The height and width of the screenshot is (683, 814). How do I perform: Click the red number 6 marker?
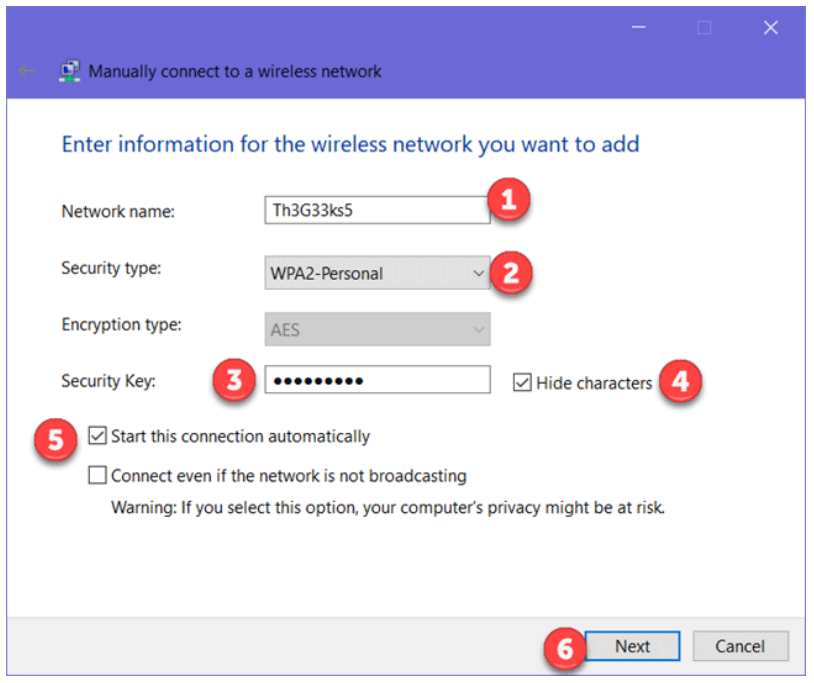point(565,649)
